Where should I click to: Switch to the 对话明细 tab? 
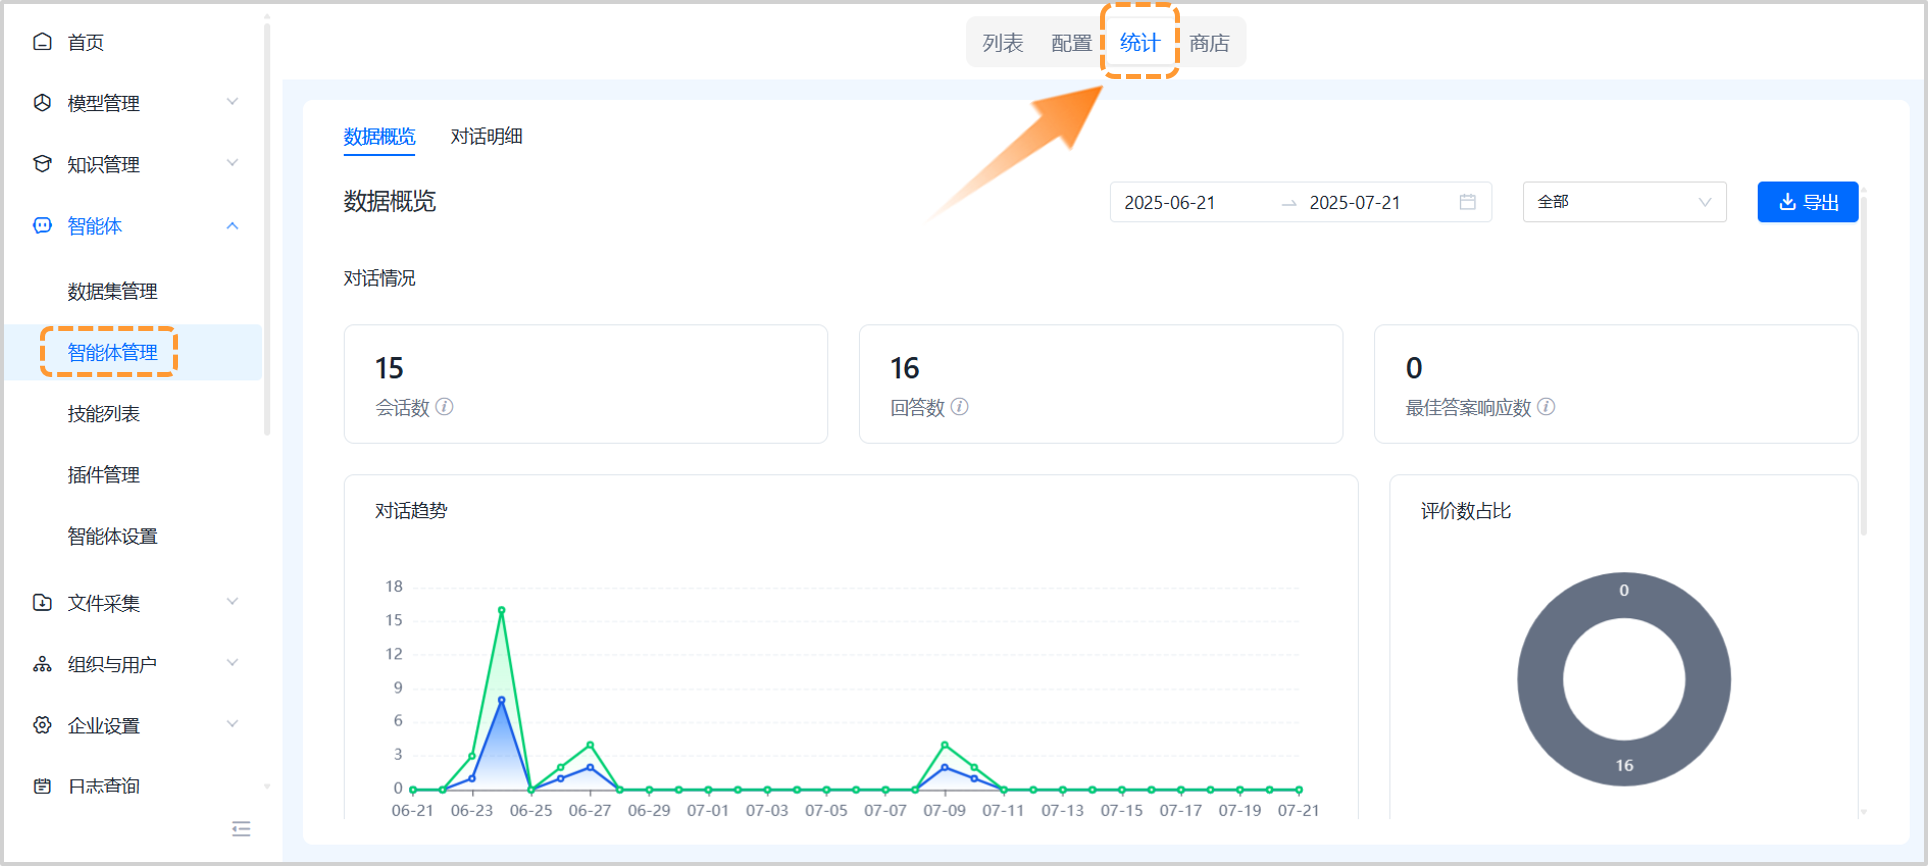486,136
